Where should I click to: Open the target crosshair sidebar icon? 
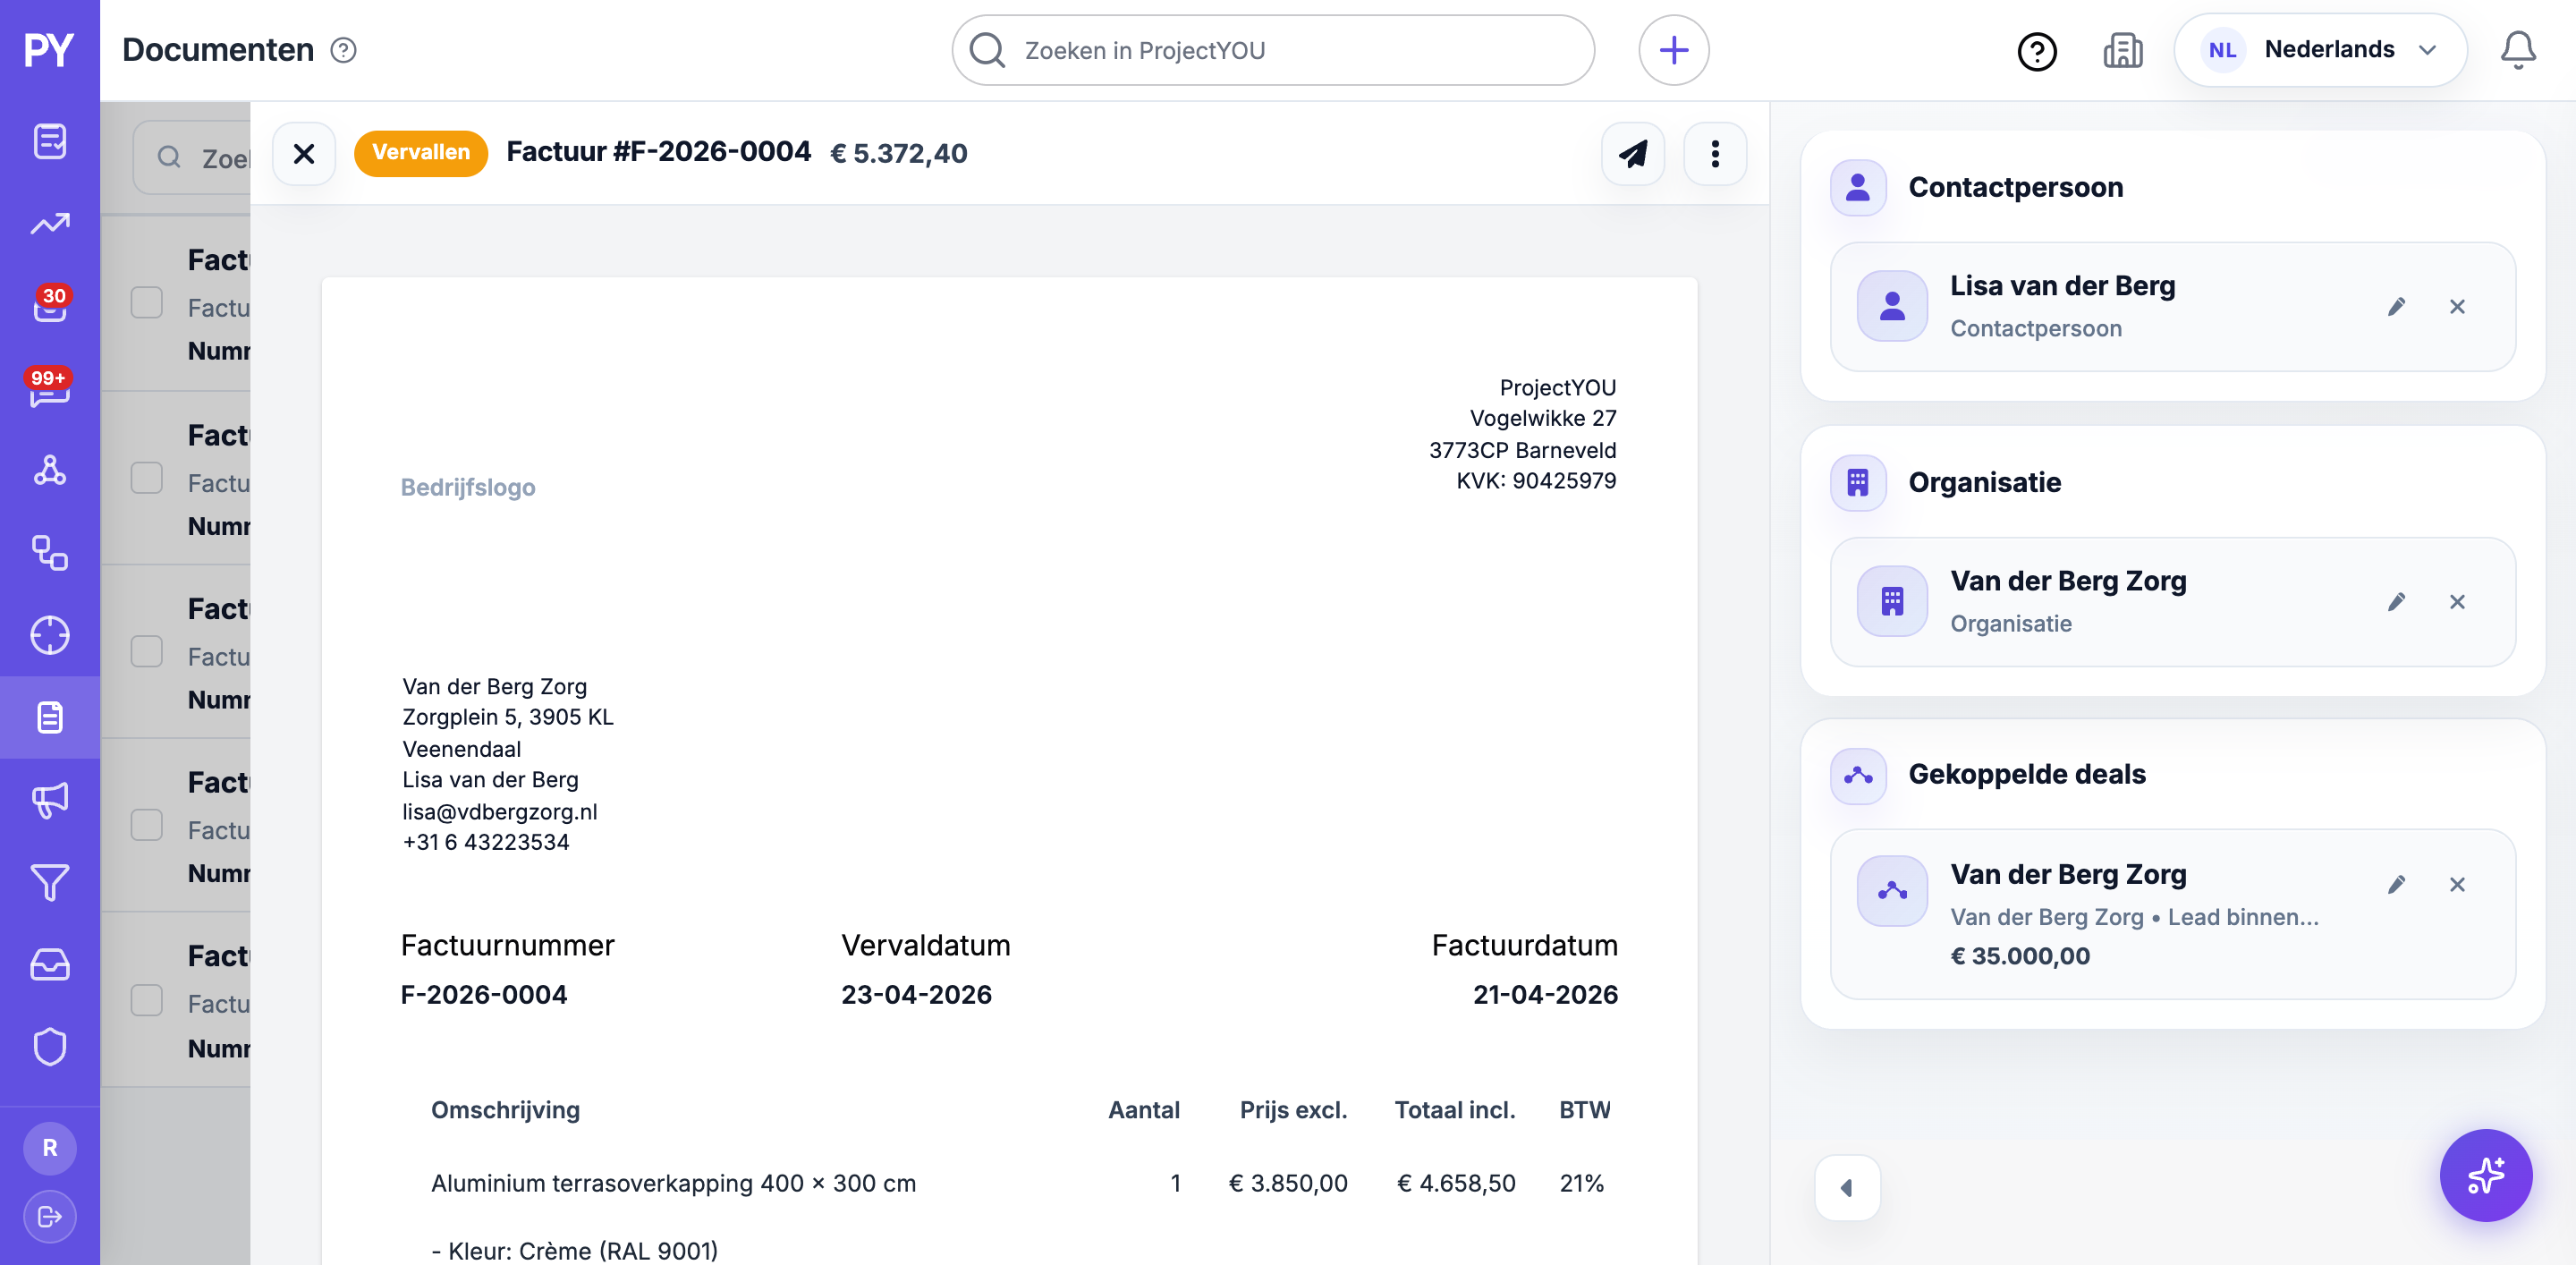(49, 635)
